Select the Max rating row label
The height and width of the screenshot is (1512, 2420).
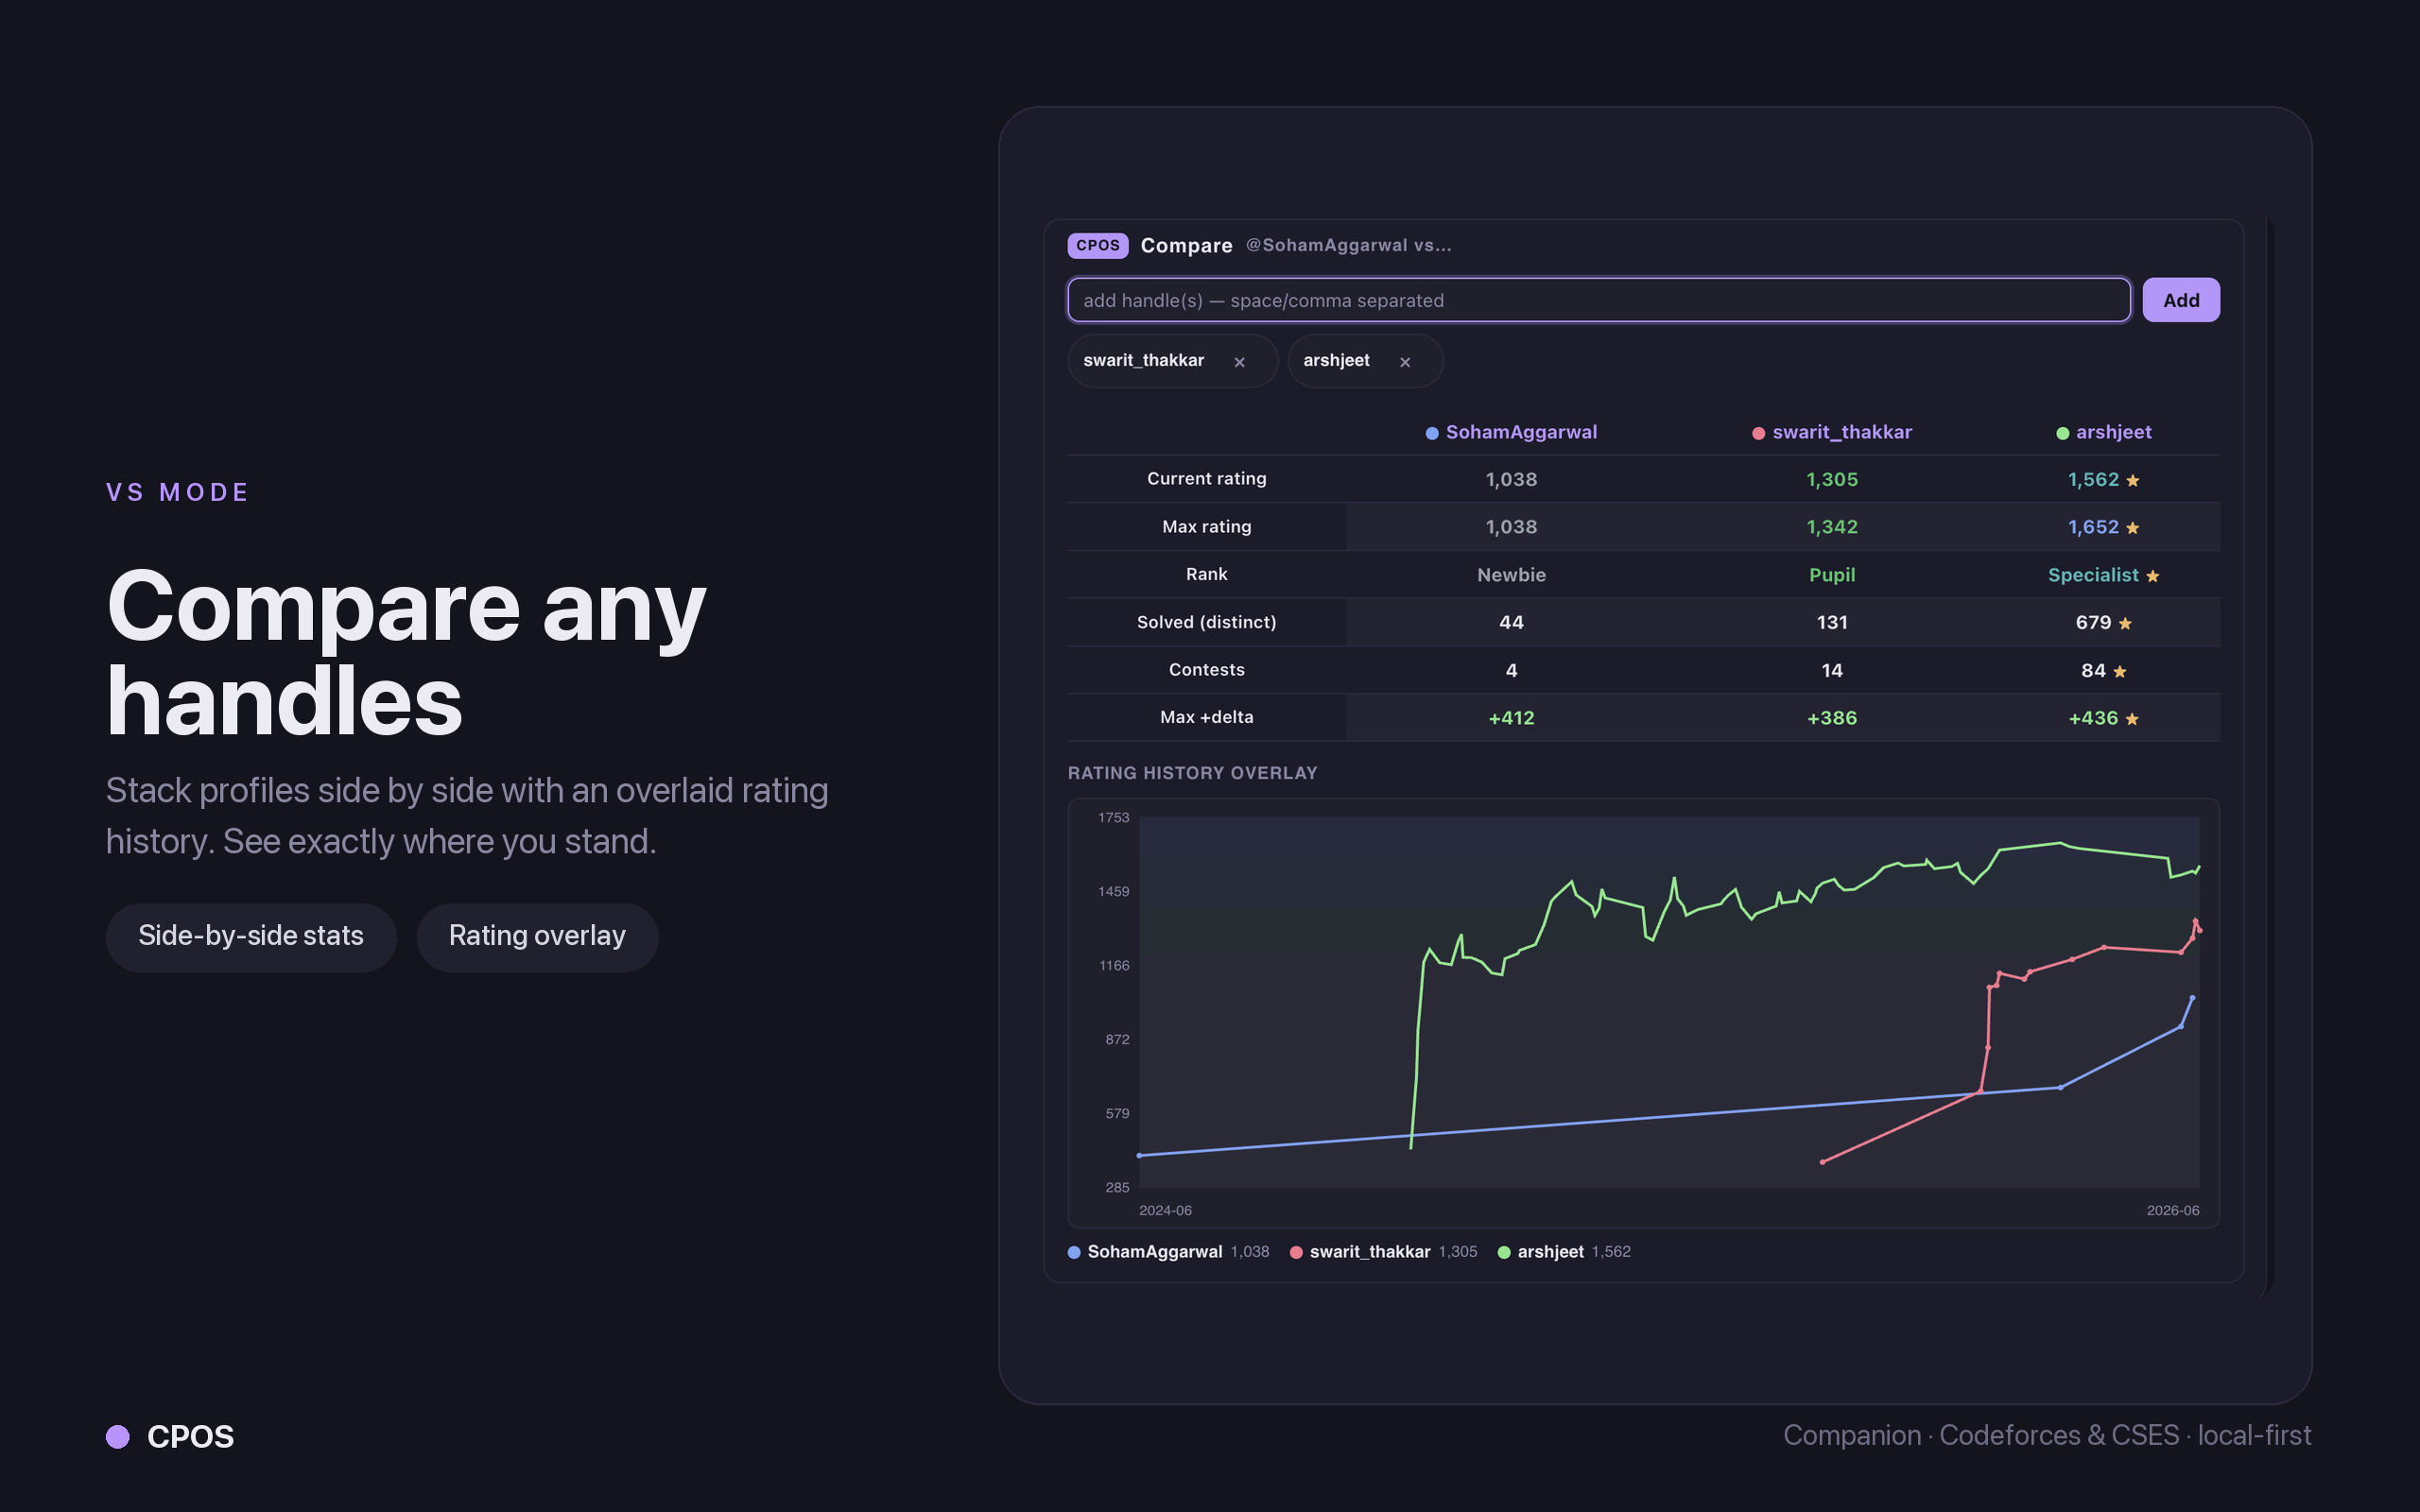1206,527
